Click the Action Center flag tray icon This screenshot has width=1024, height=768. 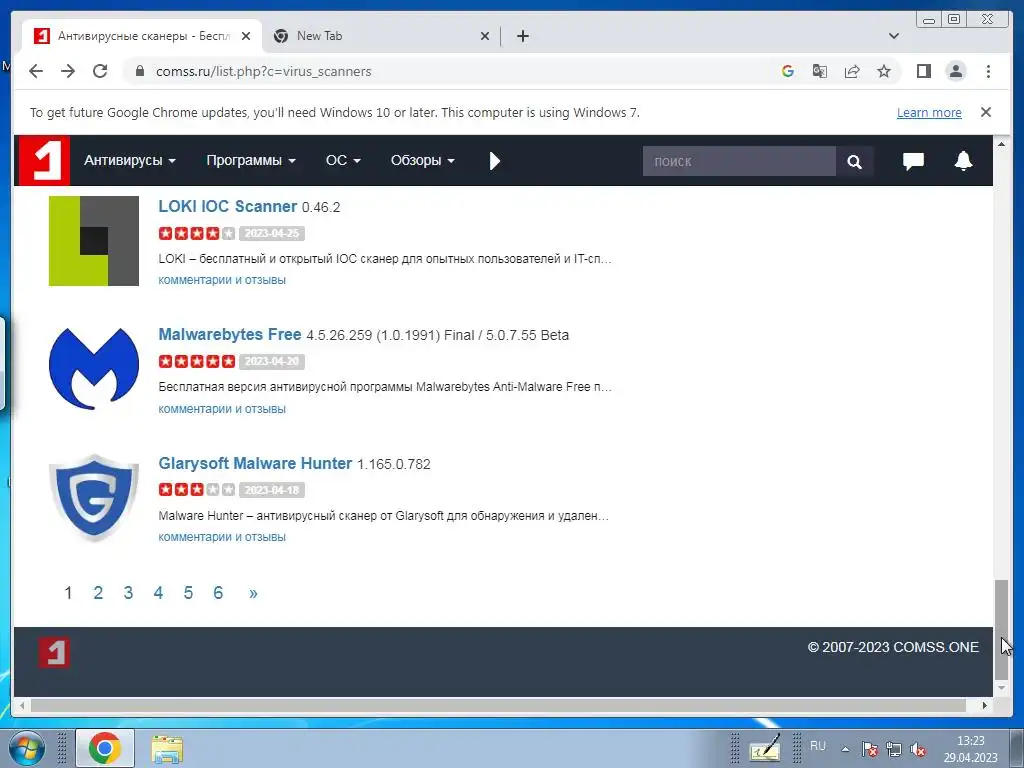[869, 750]
